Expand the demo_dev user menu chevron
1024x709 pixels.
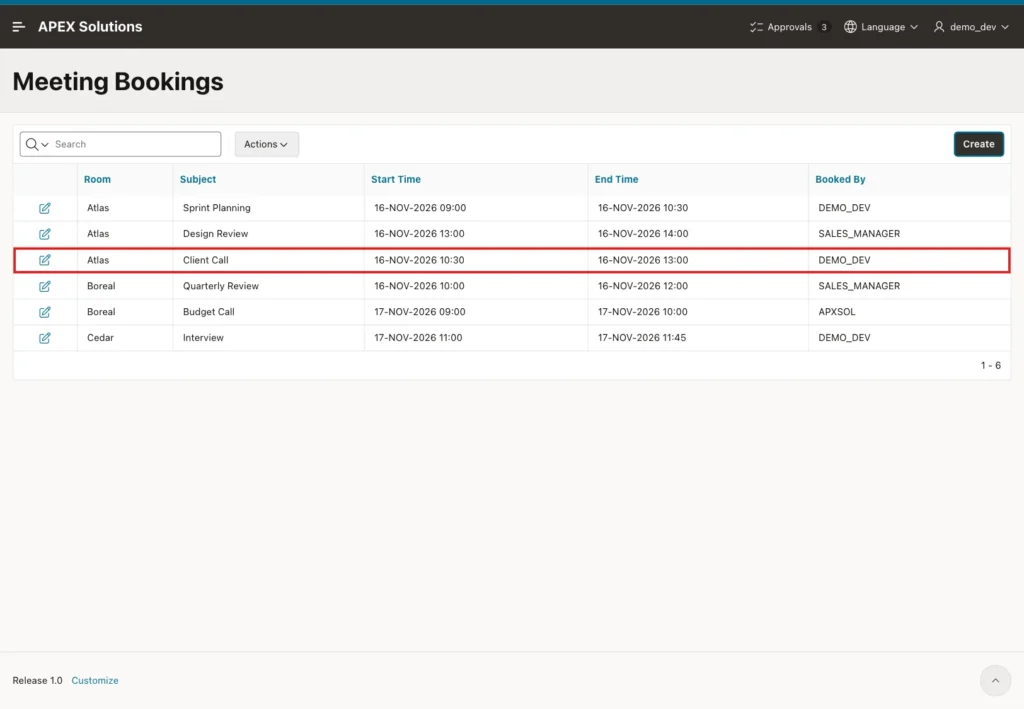point(1005,27)
